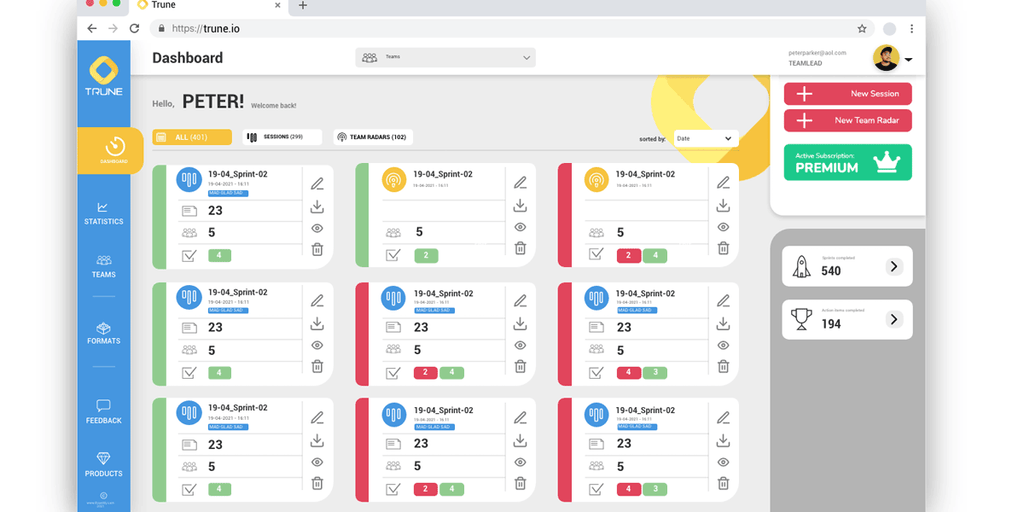The width and height of the screenshot is (1024, 512).
Task: Open the Sprints completed 540 arrow
Action: 894,266
